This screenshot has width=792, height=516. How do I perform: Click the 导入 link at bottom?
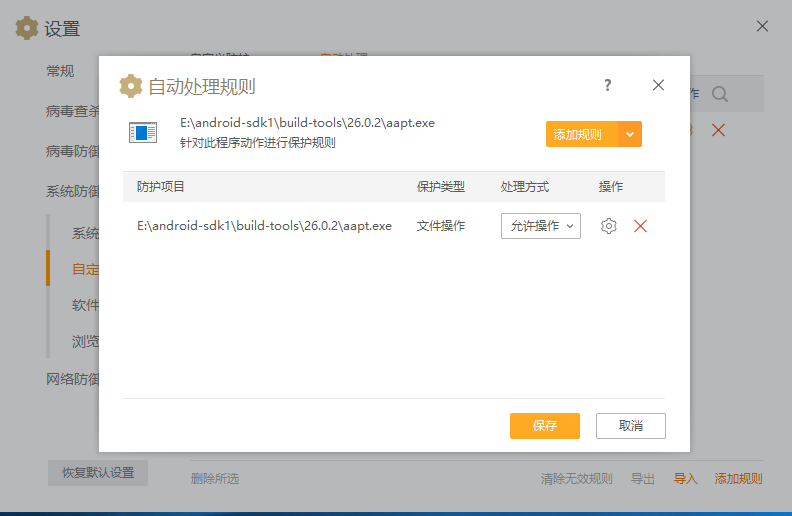pos(685,479)
